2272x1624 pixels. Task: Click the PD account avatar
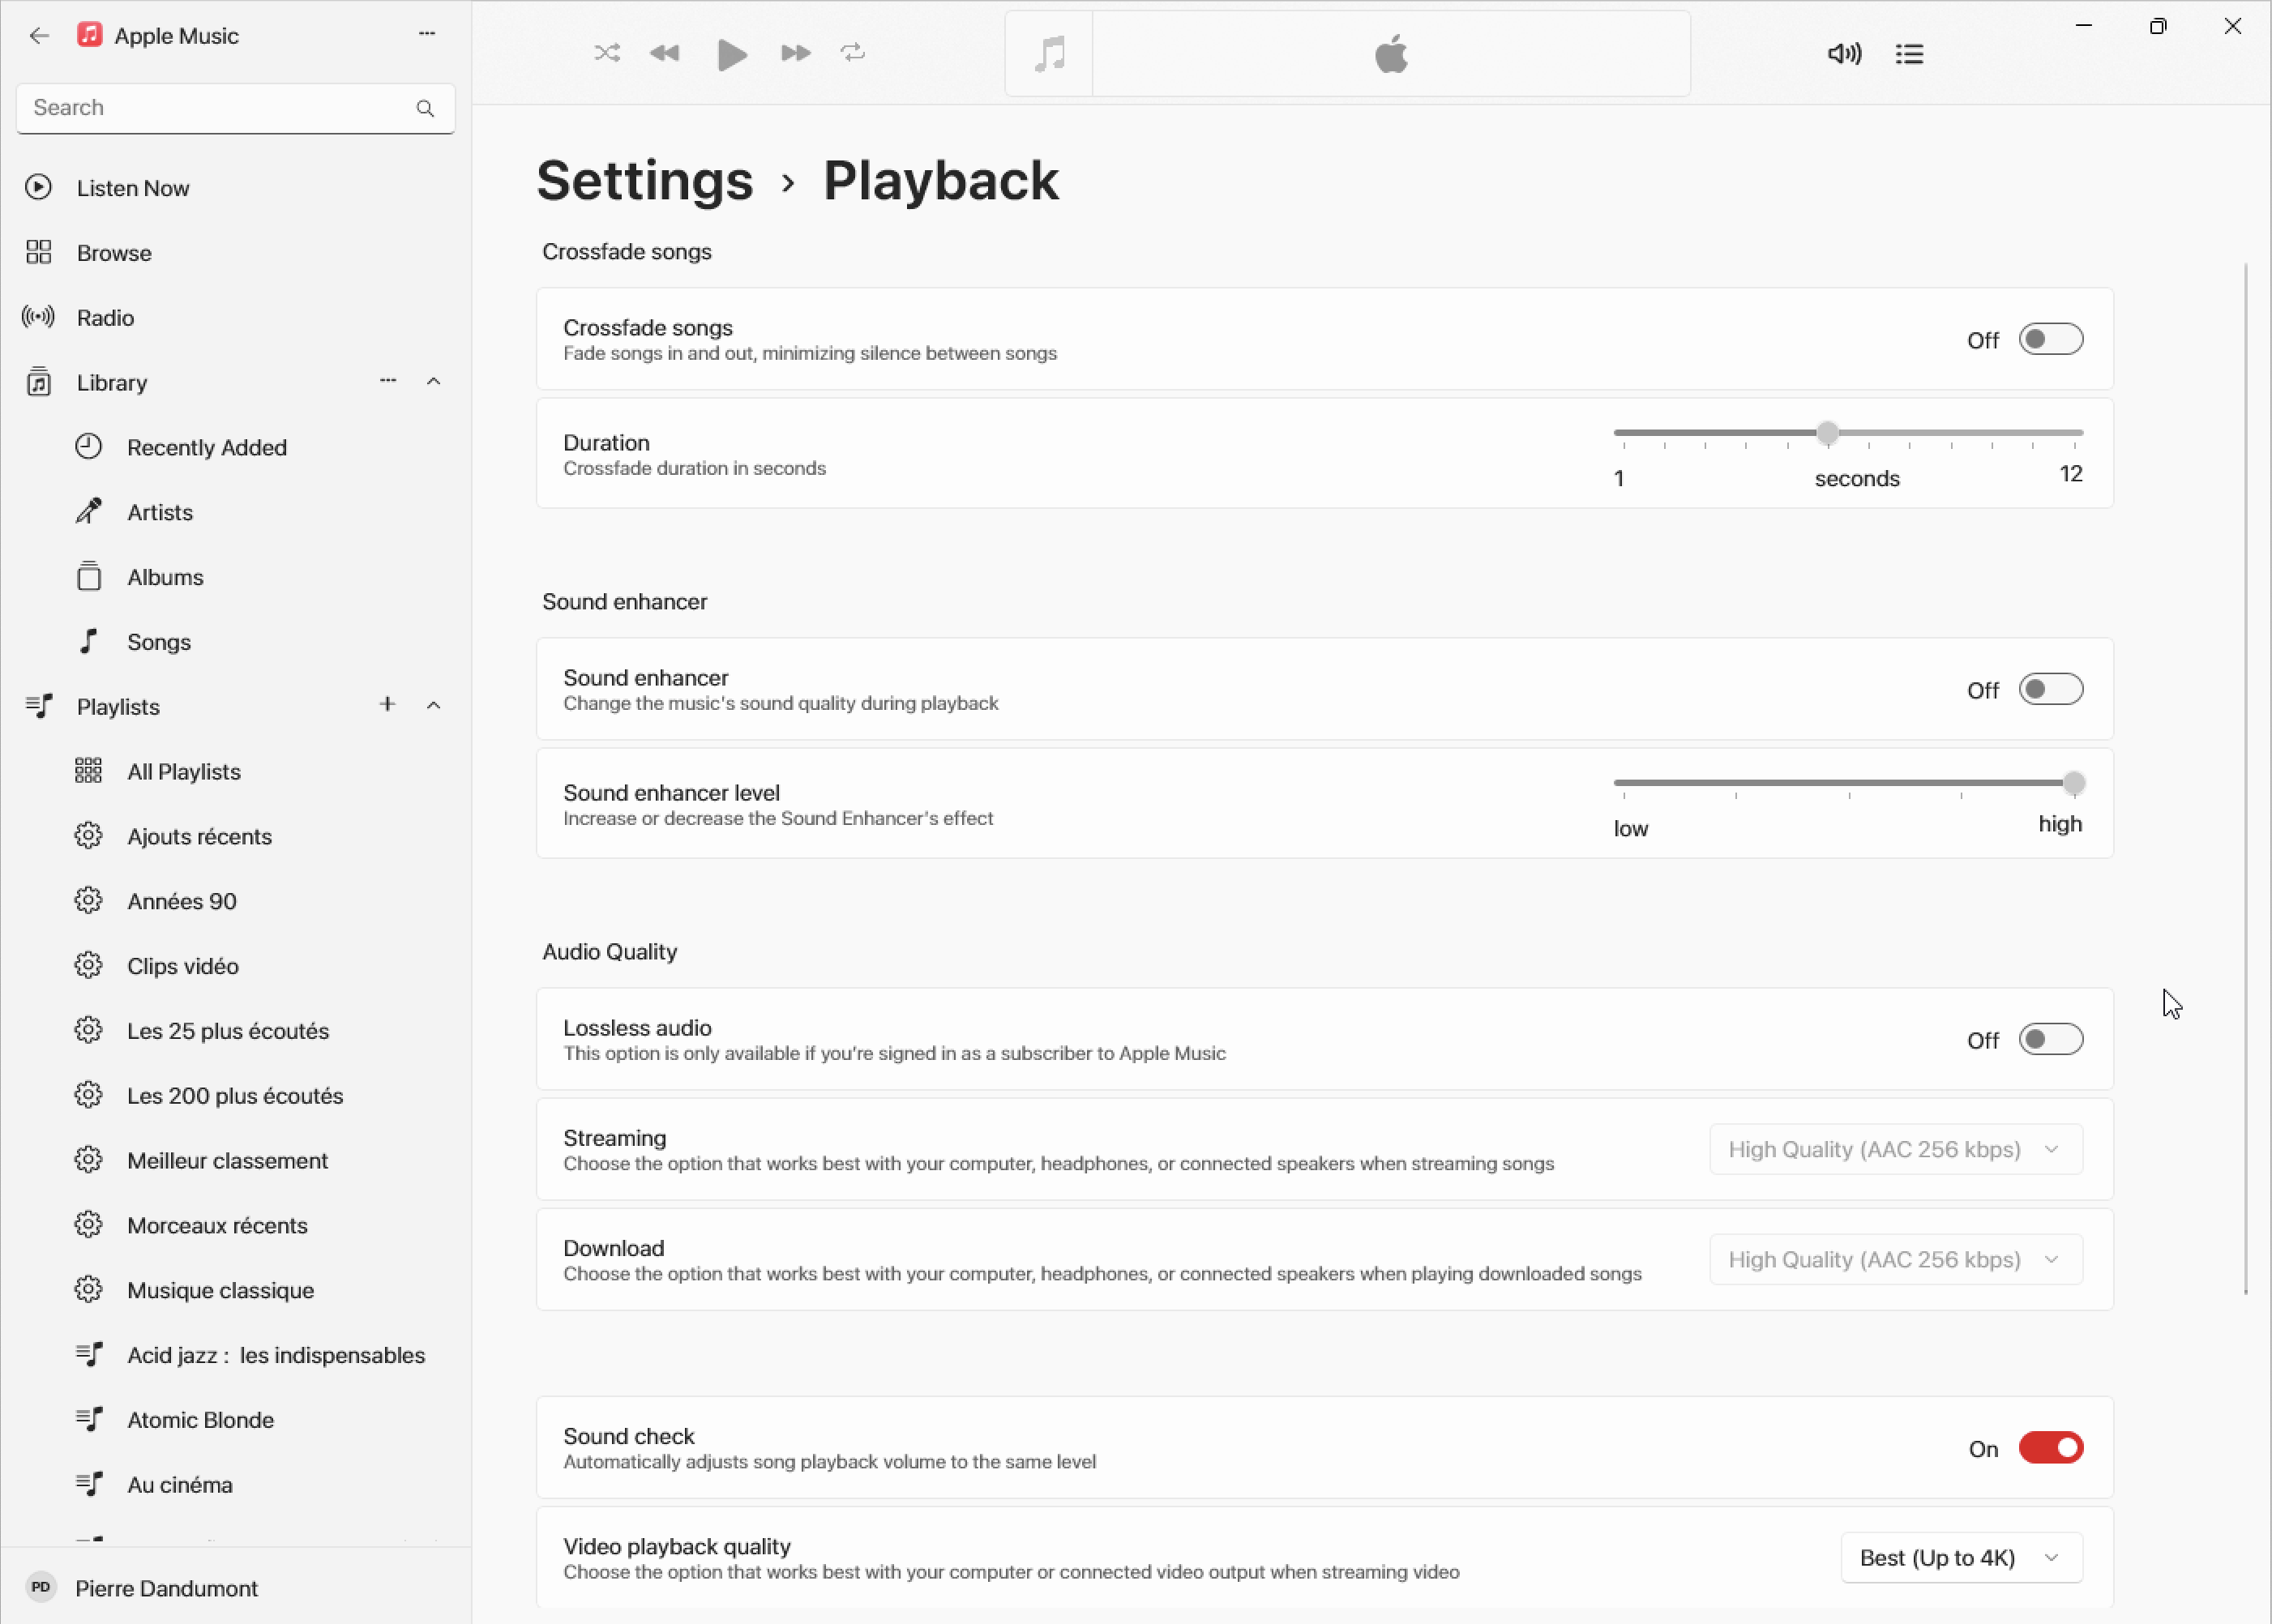(41, 1588)
